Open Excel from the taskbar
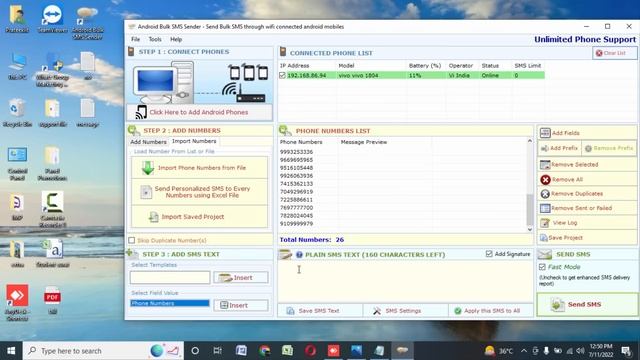This screenshot has height=360, width=640. (x=287, y=351)
